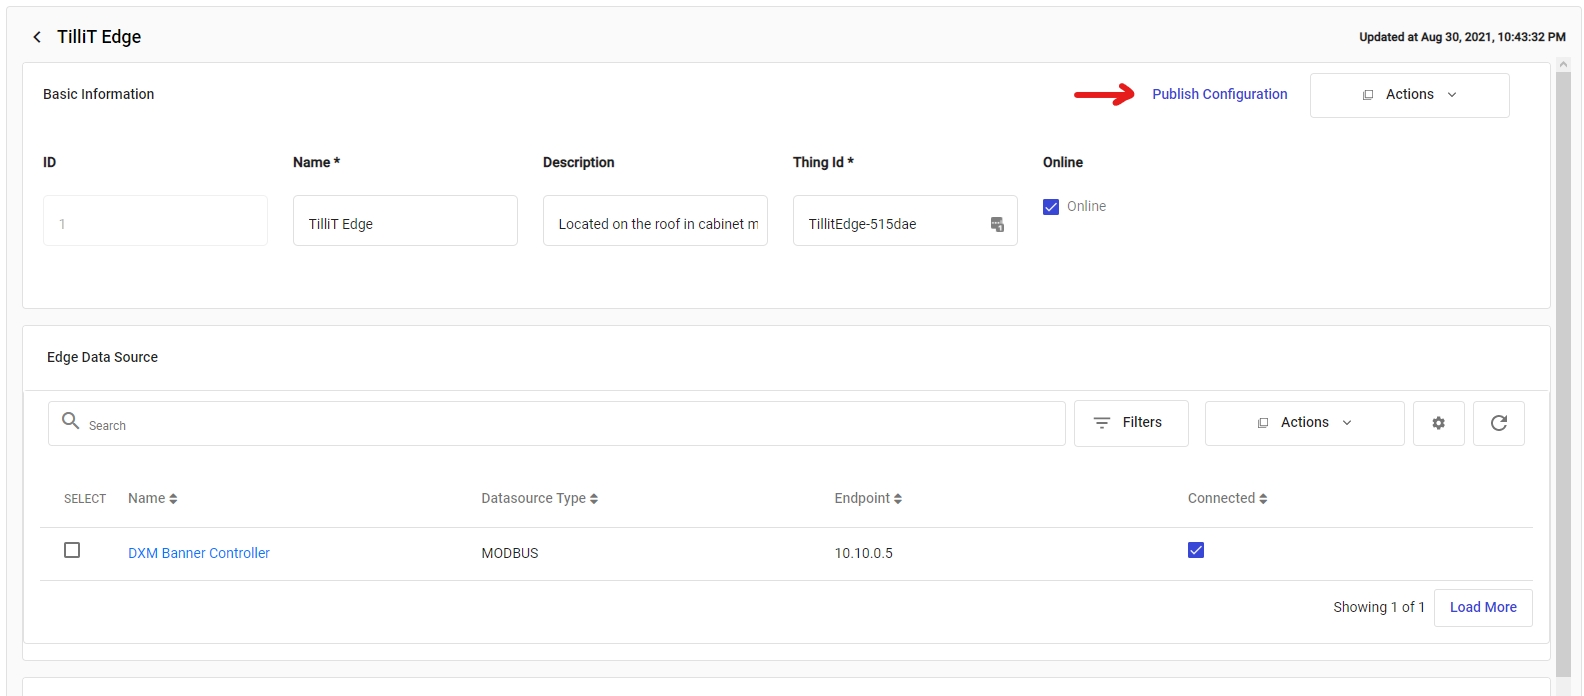Screen dimensions: 1584x696
Task: Expand Basic Information Actions dropdown
Action: click(1409, 95)
